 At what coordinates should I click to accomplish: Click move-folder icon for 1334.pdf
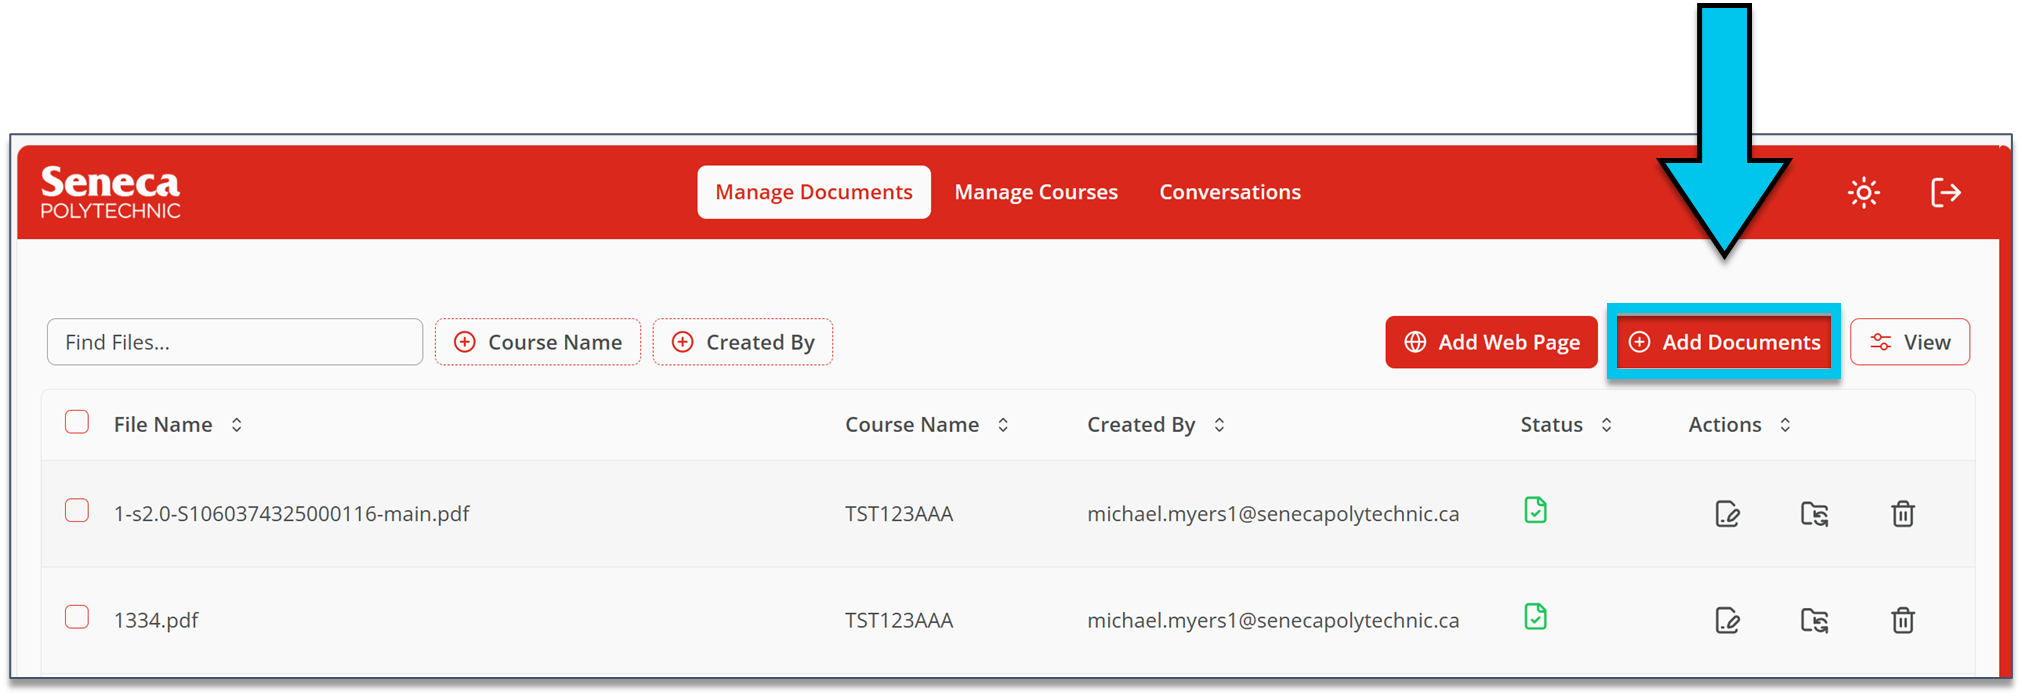click(x=1814, y=620)
